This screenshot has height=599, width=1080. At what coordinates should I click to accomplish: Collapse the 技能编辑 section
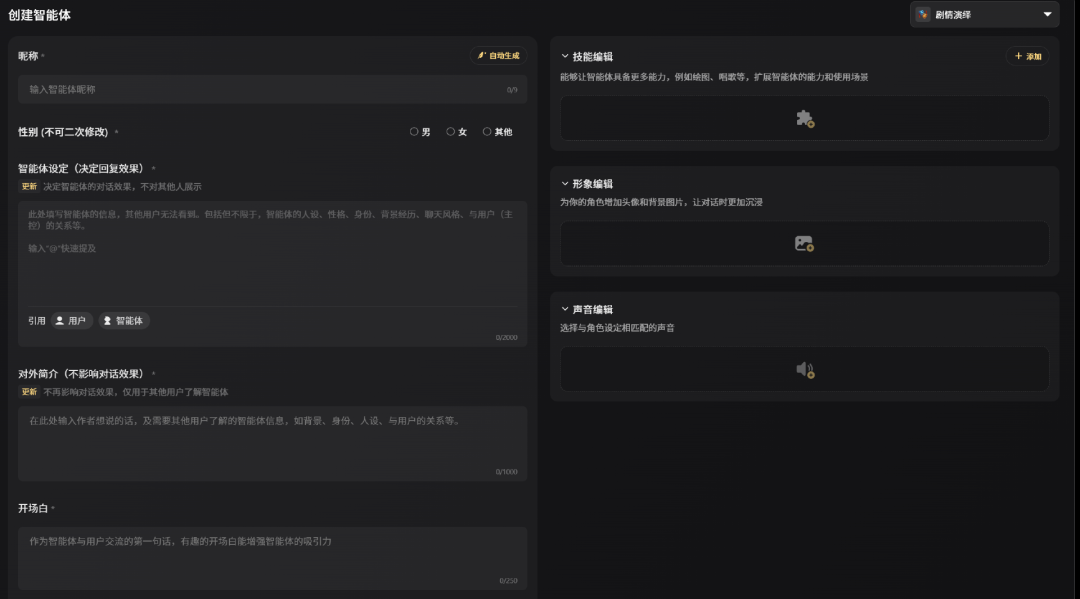(x=565, y=57)
